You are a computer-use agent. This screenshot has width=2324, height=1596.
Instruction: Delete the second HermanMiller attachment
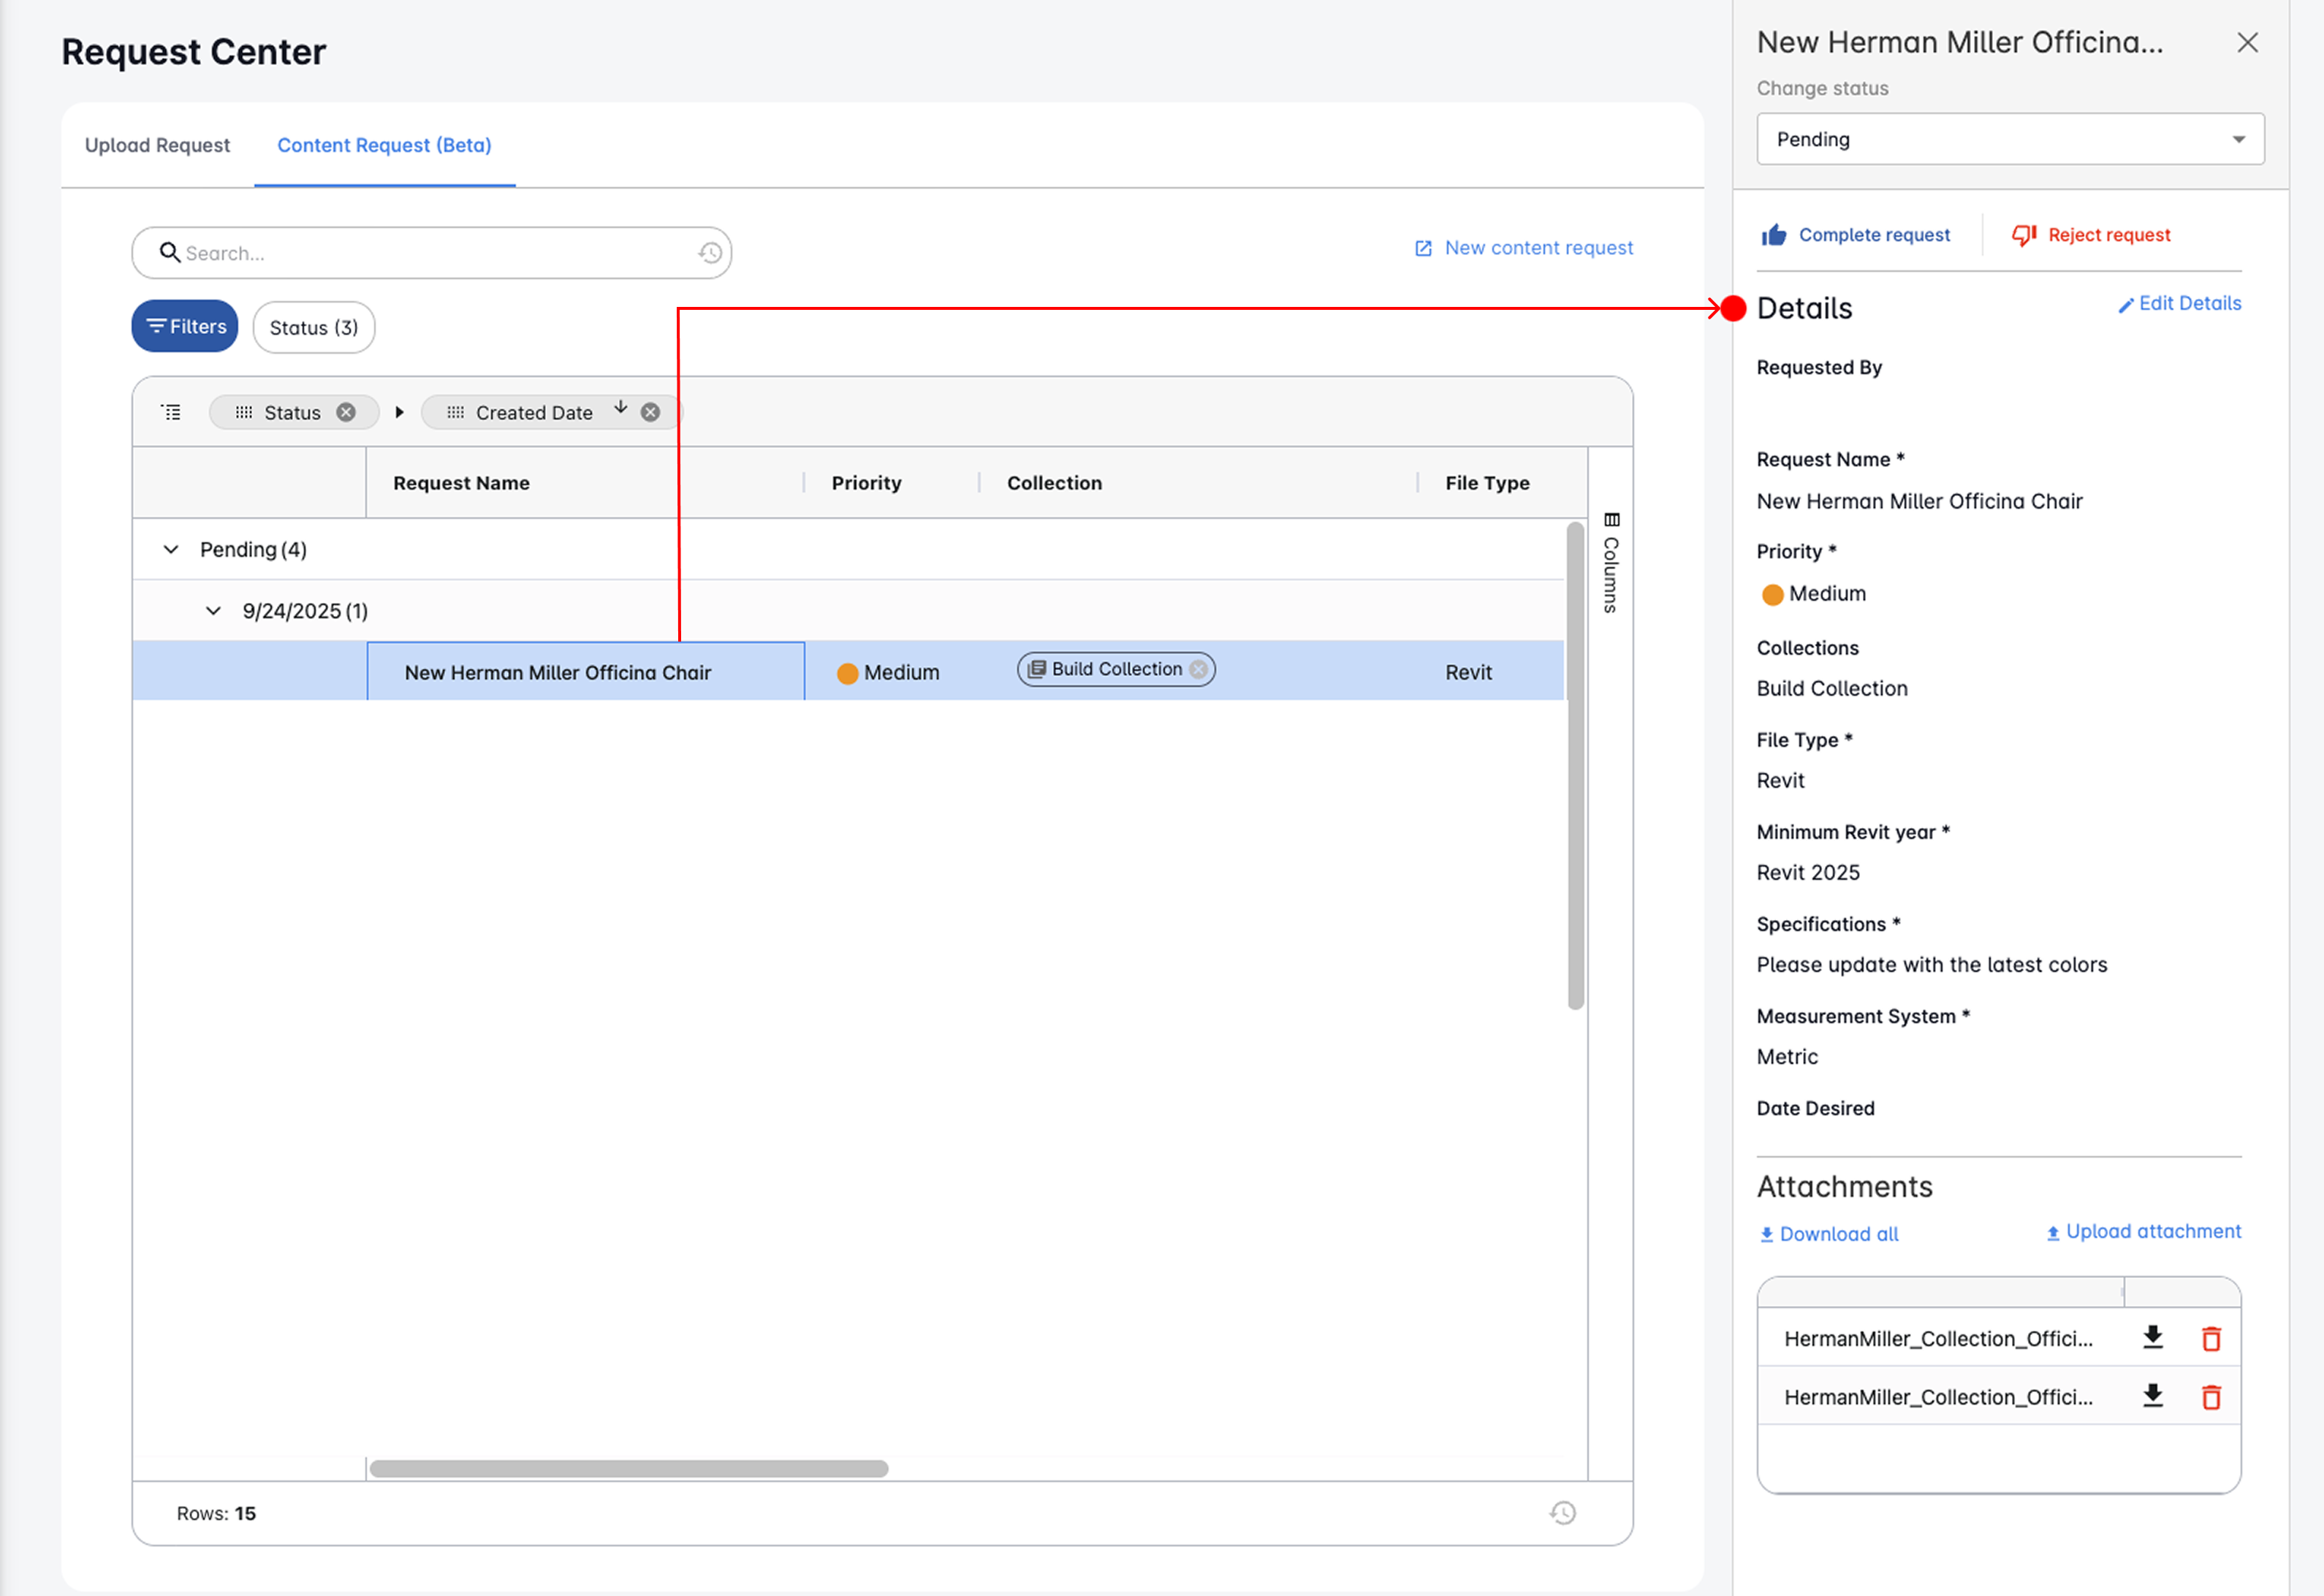(x=2211, y=1397)
